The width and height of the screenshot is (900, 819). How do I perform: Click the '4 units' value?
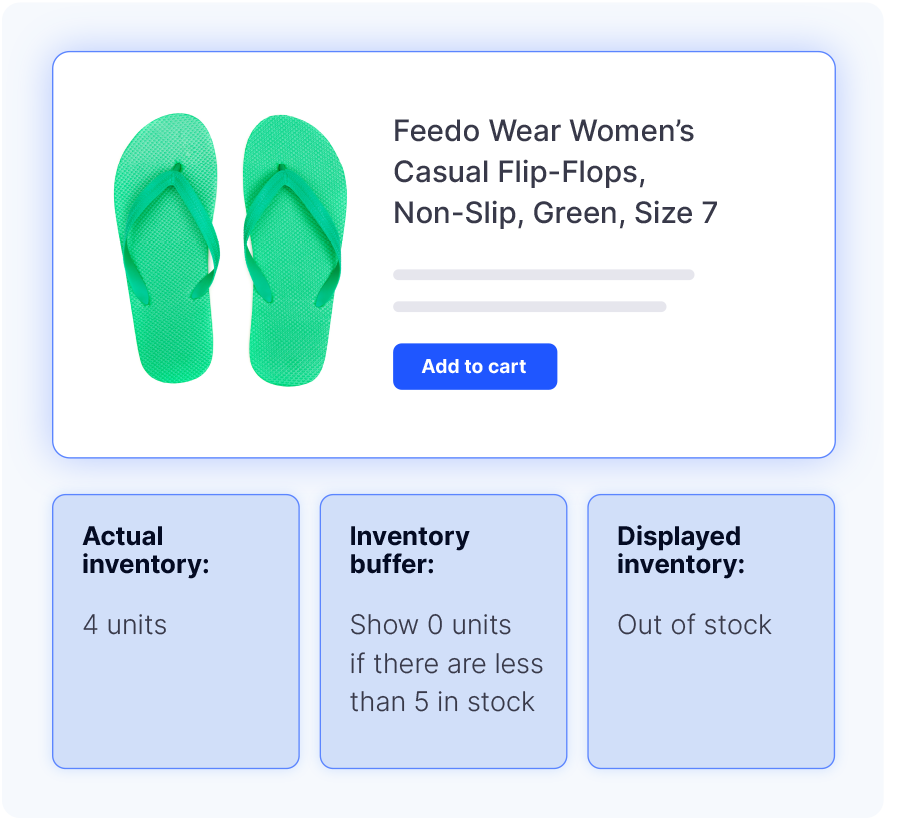pos(125,624)
